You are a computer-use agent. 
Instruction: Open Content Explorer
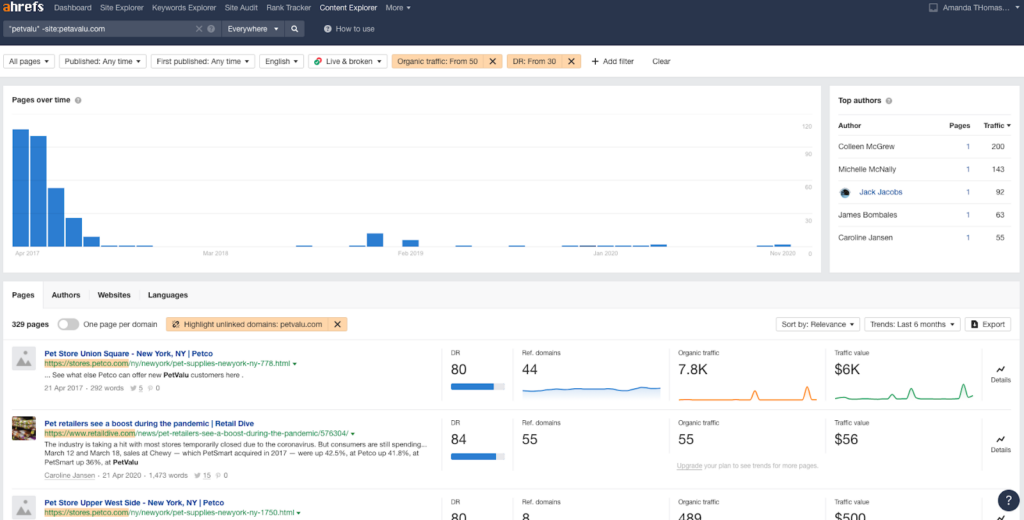tap(348, 8)
